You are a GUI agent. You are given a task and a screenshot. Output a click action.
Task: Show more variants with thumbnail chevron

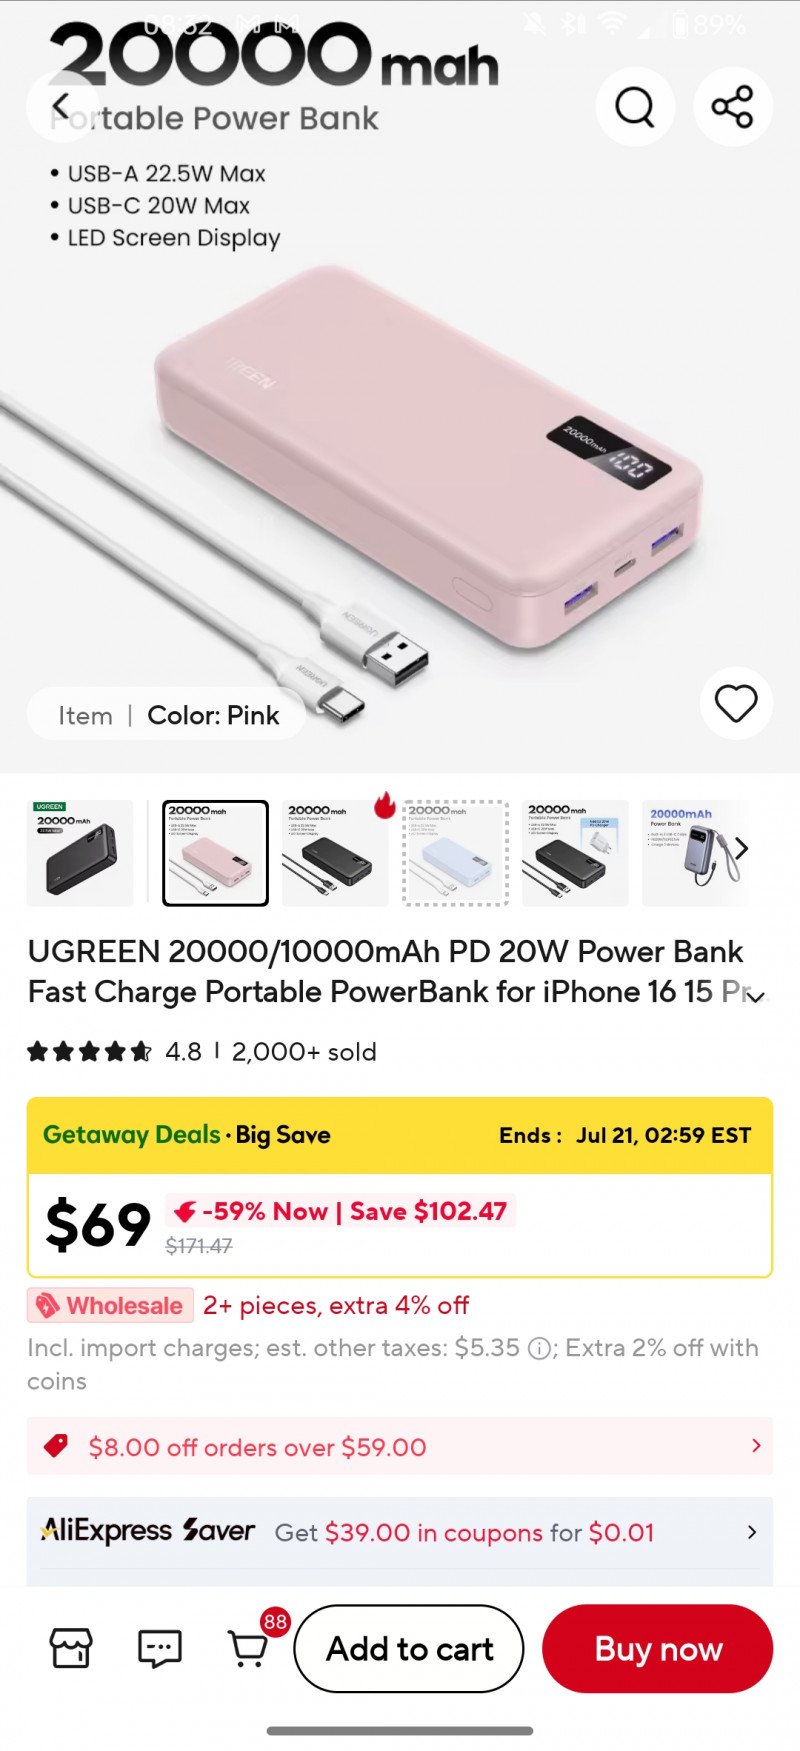742,849
